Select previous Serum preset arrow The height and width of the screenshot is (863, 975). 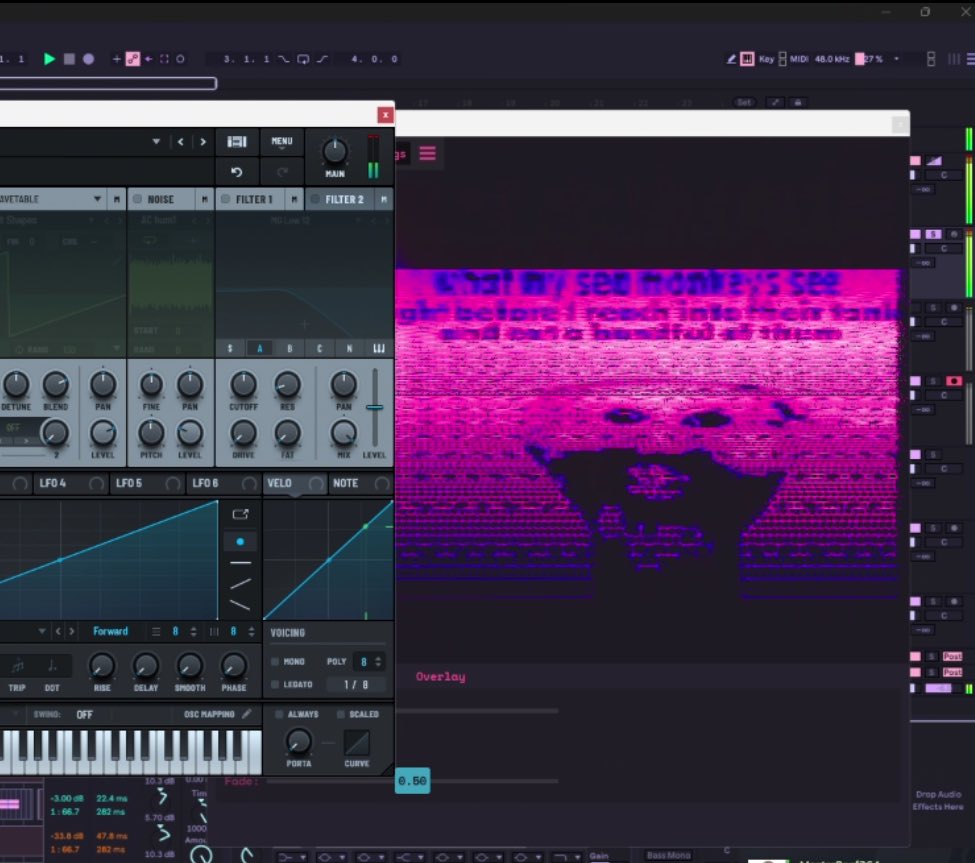(181, 142)
